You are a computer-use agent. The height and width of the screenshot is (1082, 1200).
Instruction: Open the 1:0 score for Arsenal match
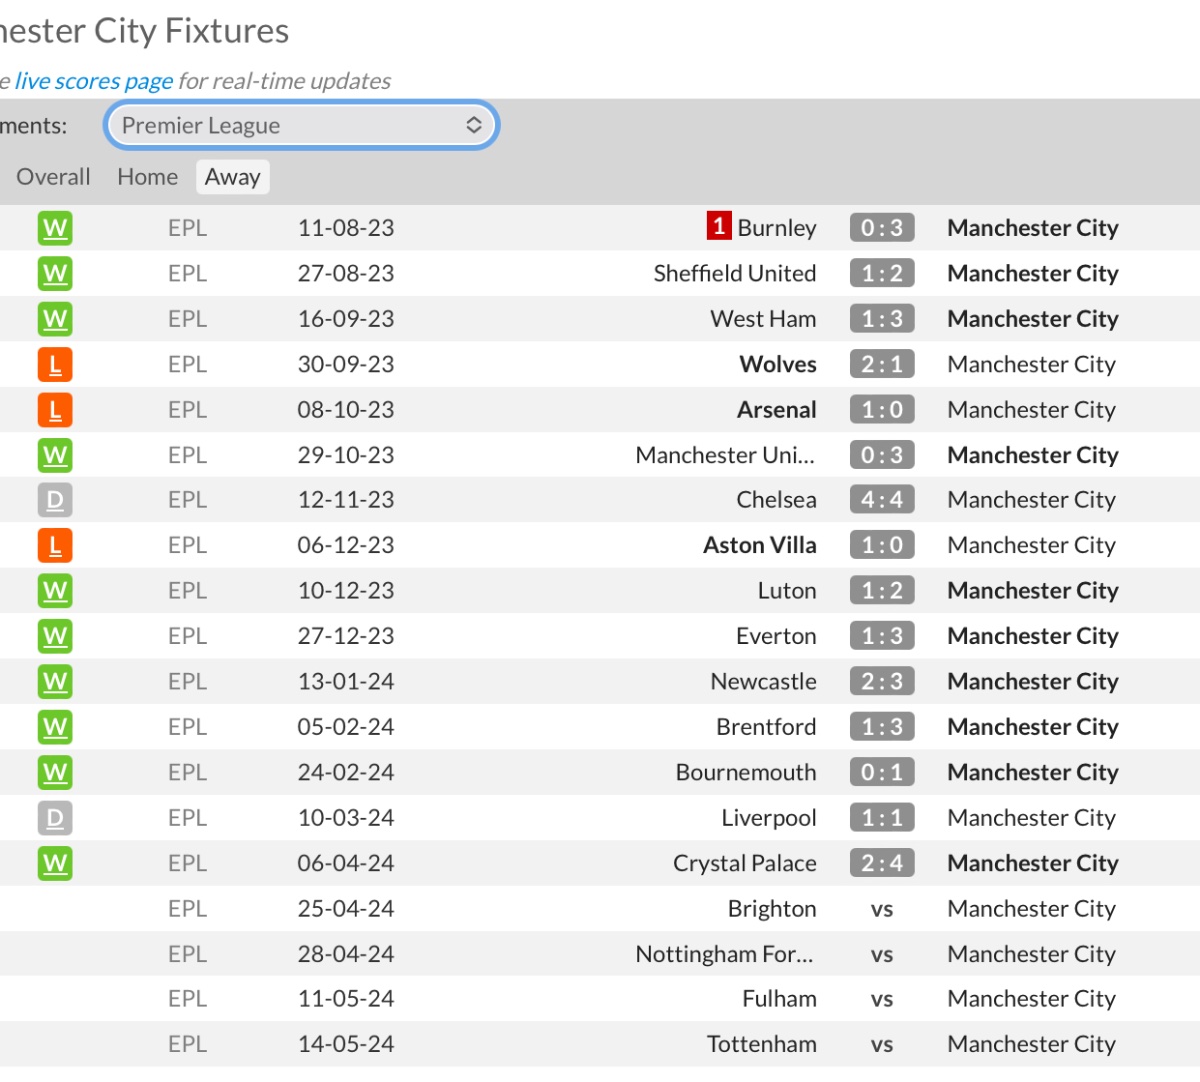[x=882, y=410]
